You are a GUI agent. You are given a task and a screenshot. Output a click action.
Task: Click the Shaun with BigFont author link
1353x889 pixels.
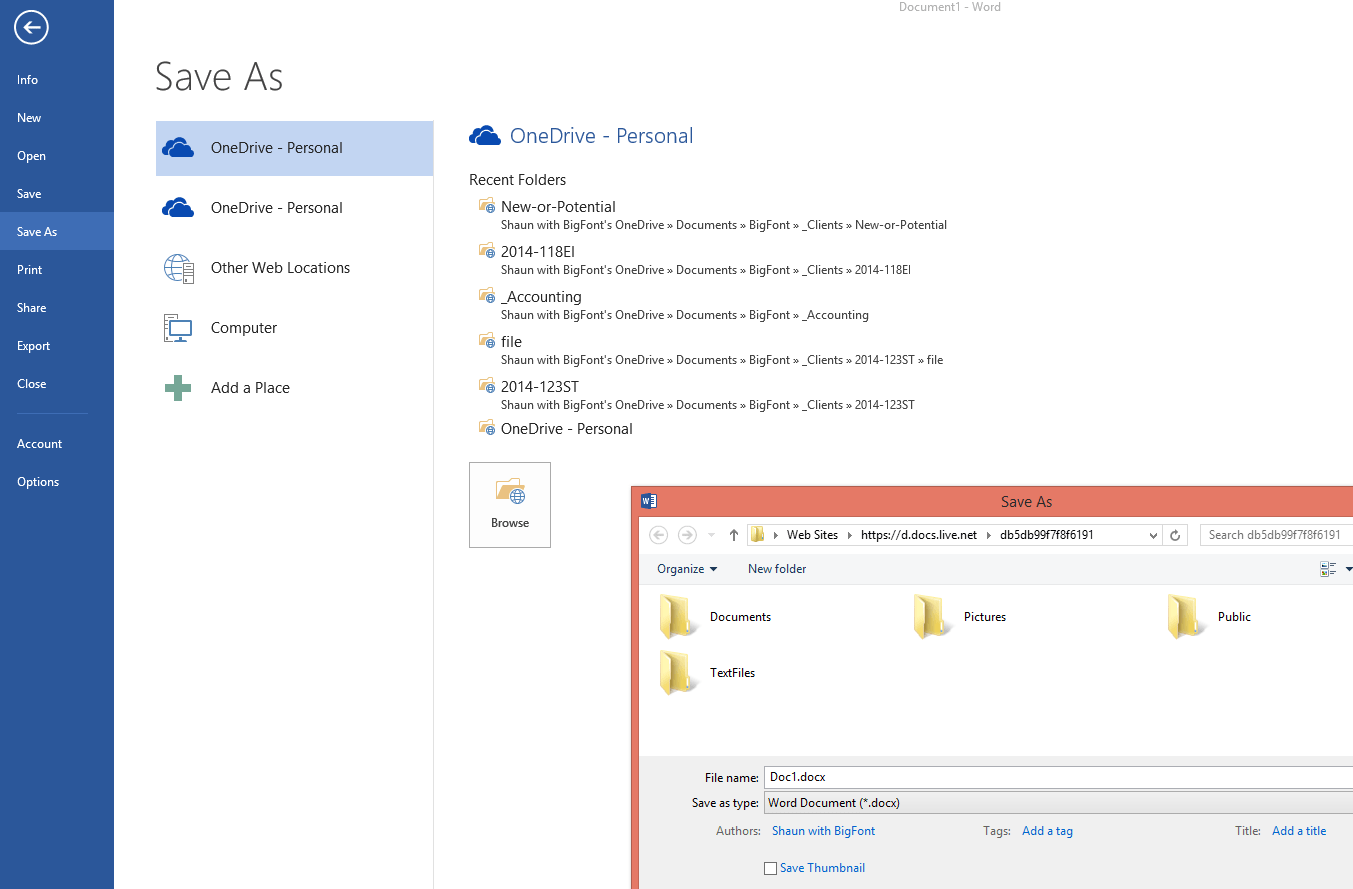click(823, 831)
